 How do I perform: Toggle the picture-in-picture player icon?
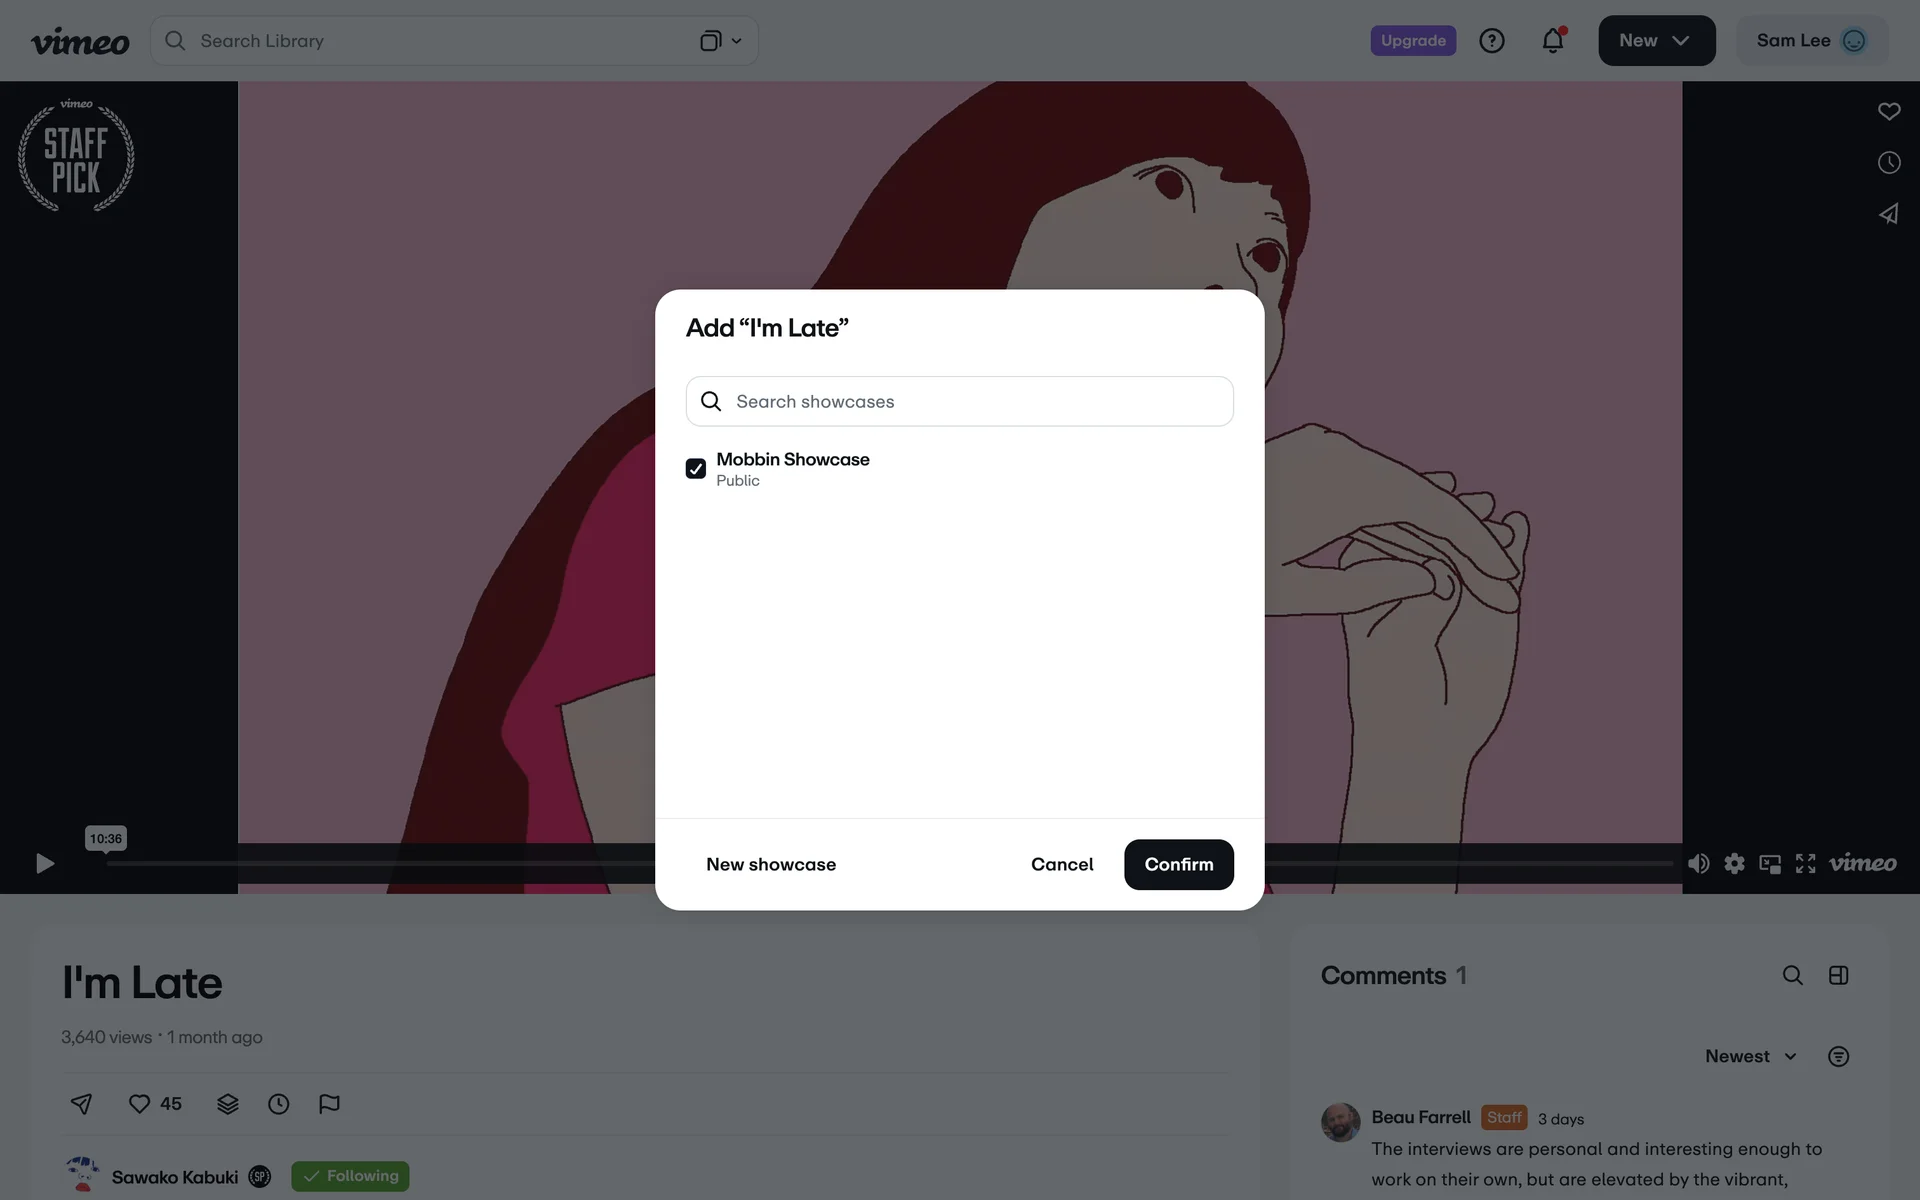tap(1770, 864)
